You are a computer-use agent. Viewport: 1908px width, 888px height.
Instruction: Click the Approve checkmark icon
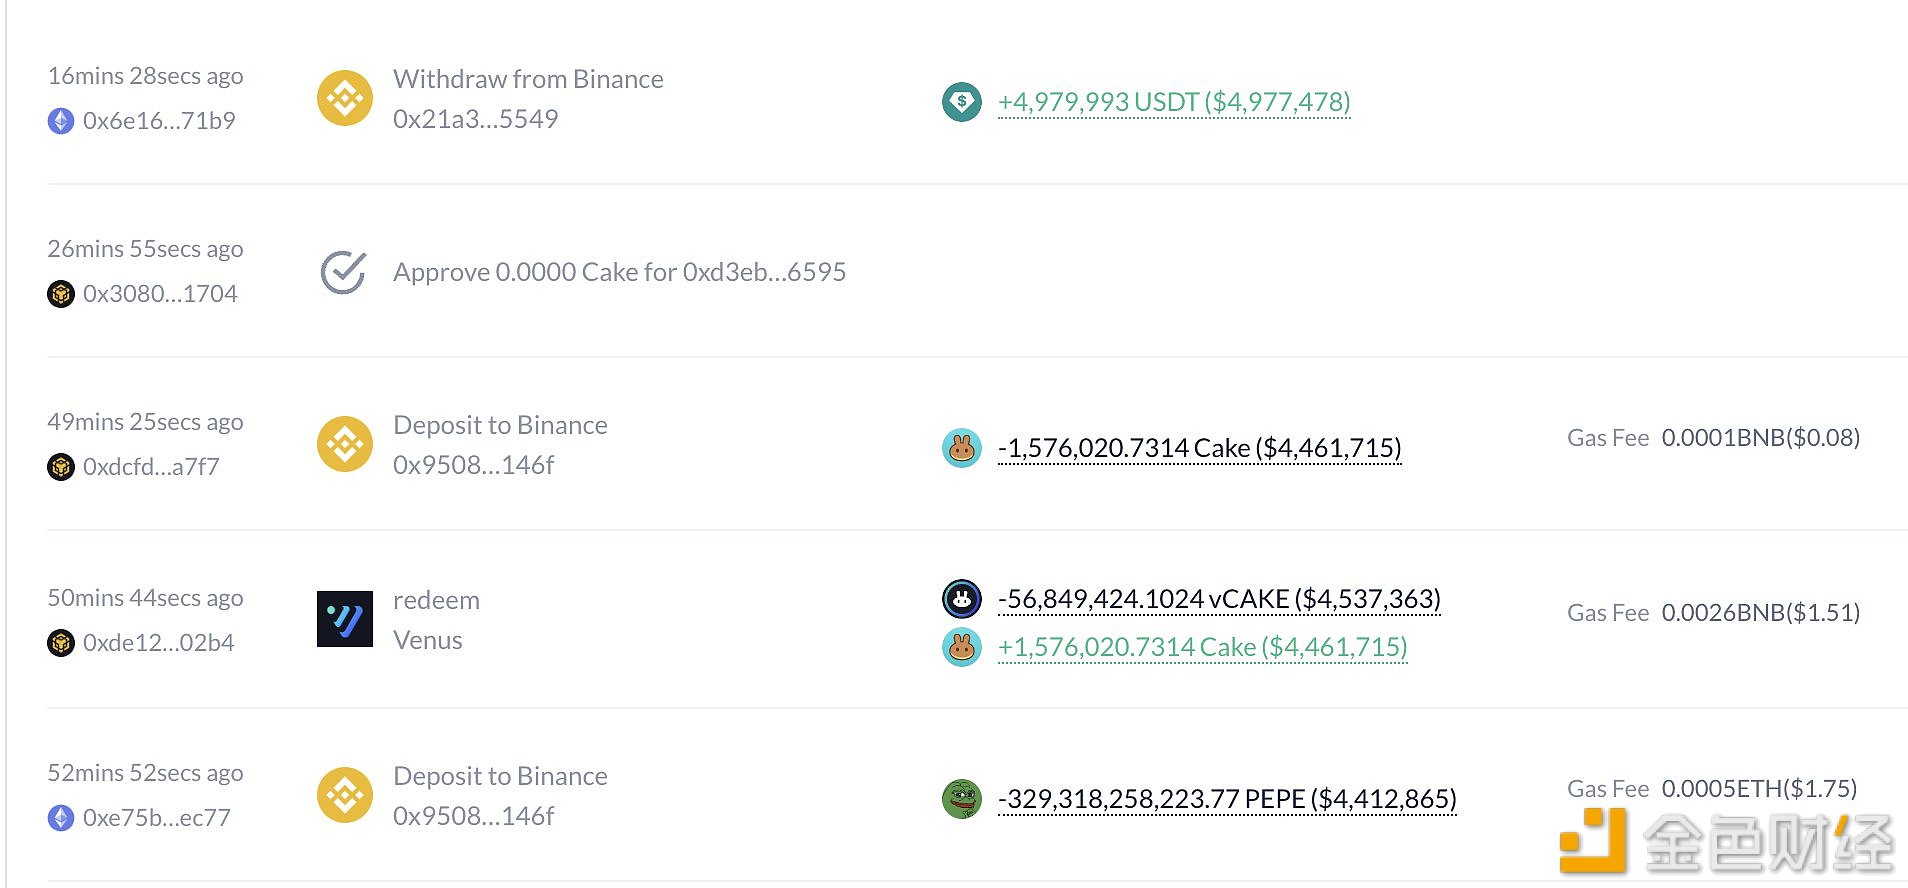click(x=343, y=272)
